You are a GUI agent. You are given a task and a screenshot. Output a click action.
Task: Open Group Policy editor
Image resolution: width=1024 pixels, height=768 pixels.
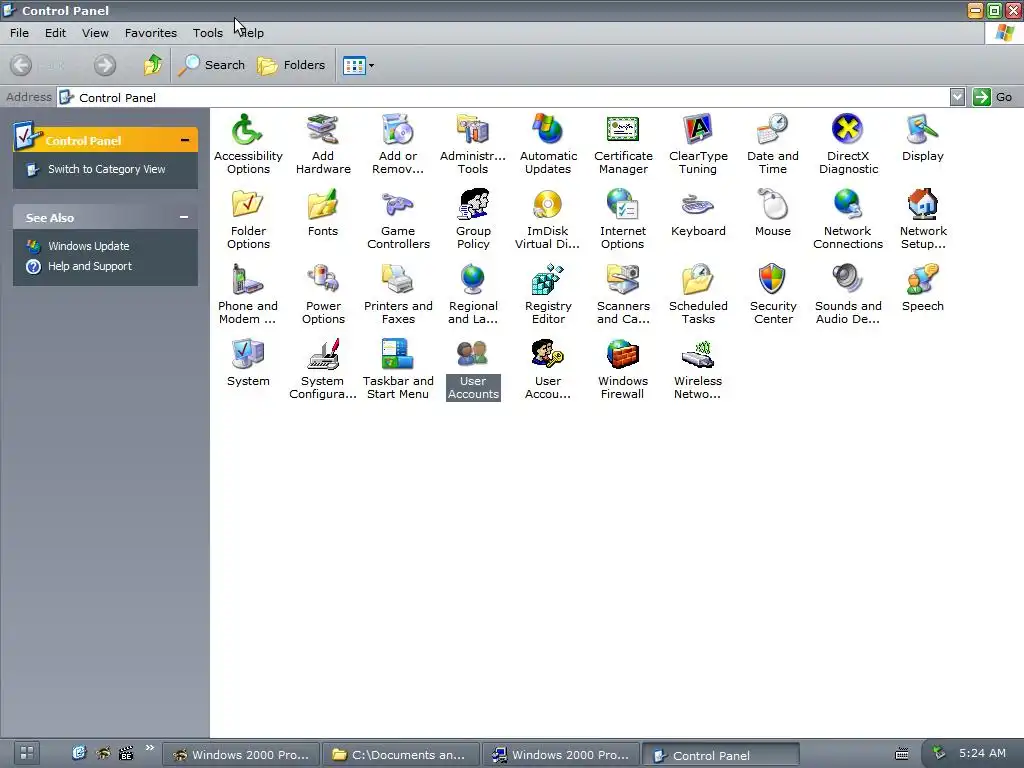tap(473, 219)
